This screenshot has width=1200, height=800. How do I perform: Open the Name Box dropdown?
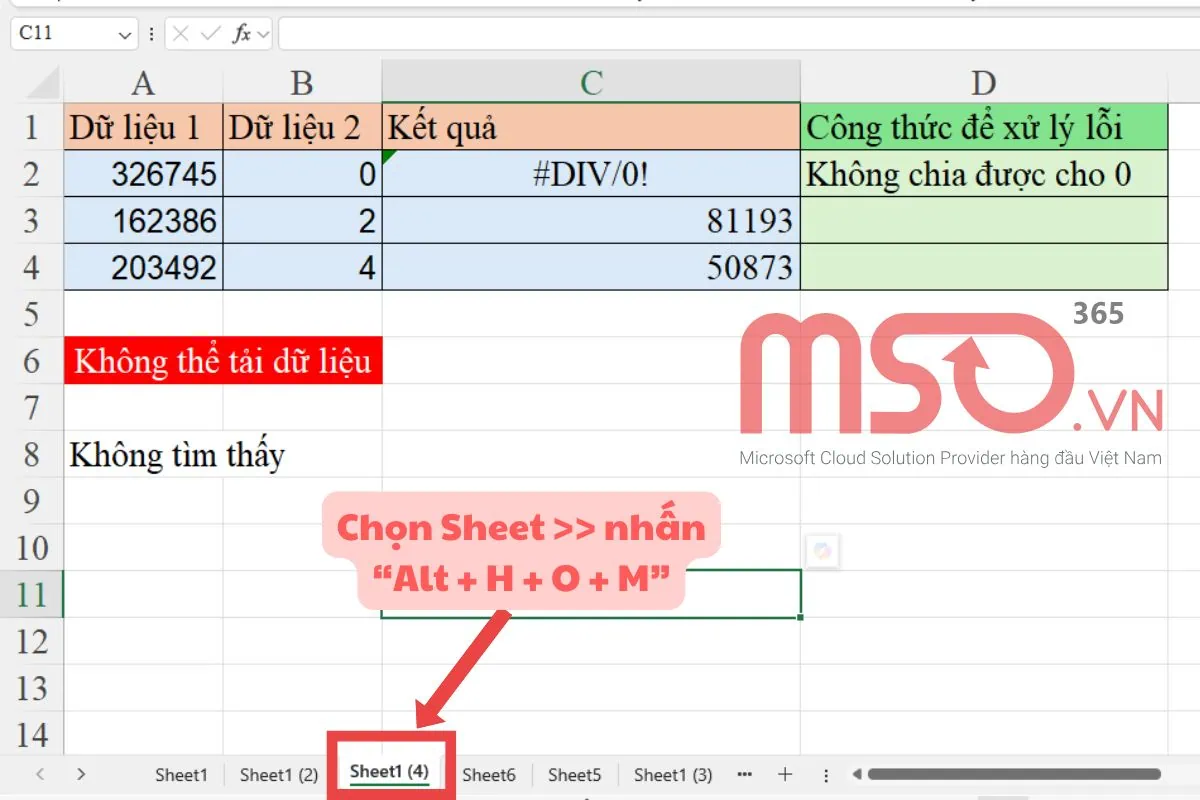124,33
